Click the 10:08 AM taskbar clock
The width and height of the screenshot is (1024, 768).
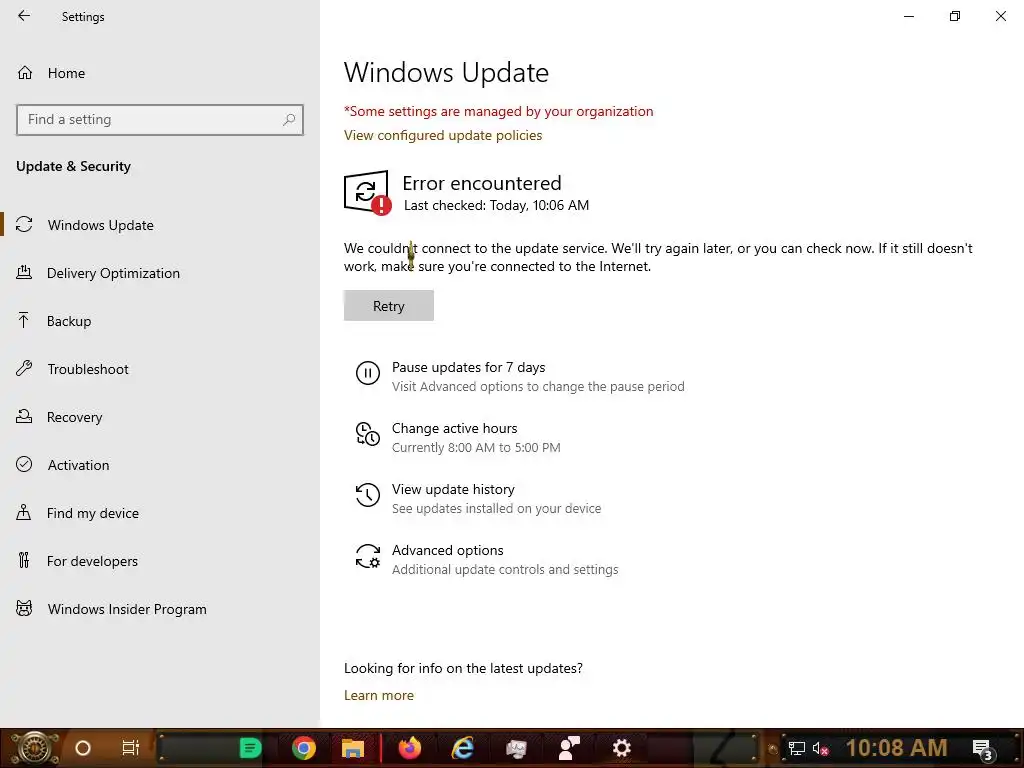896,748
